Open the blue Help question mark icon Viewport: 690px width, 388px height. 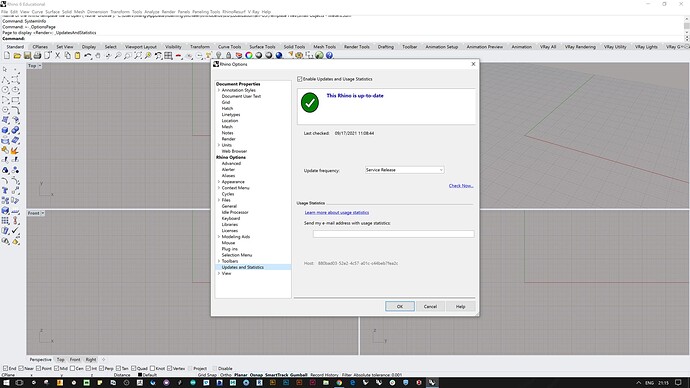pyautogui.click(x=329, y=55)
